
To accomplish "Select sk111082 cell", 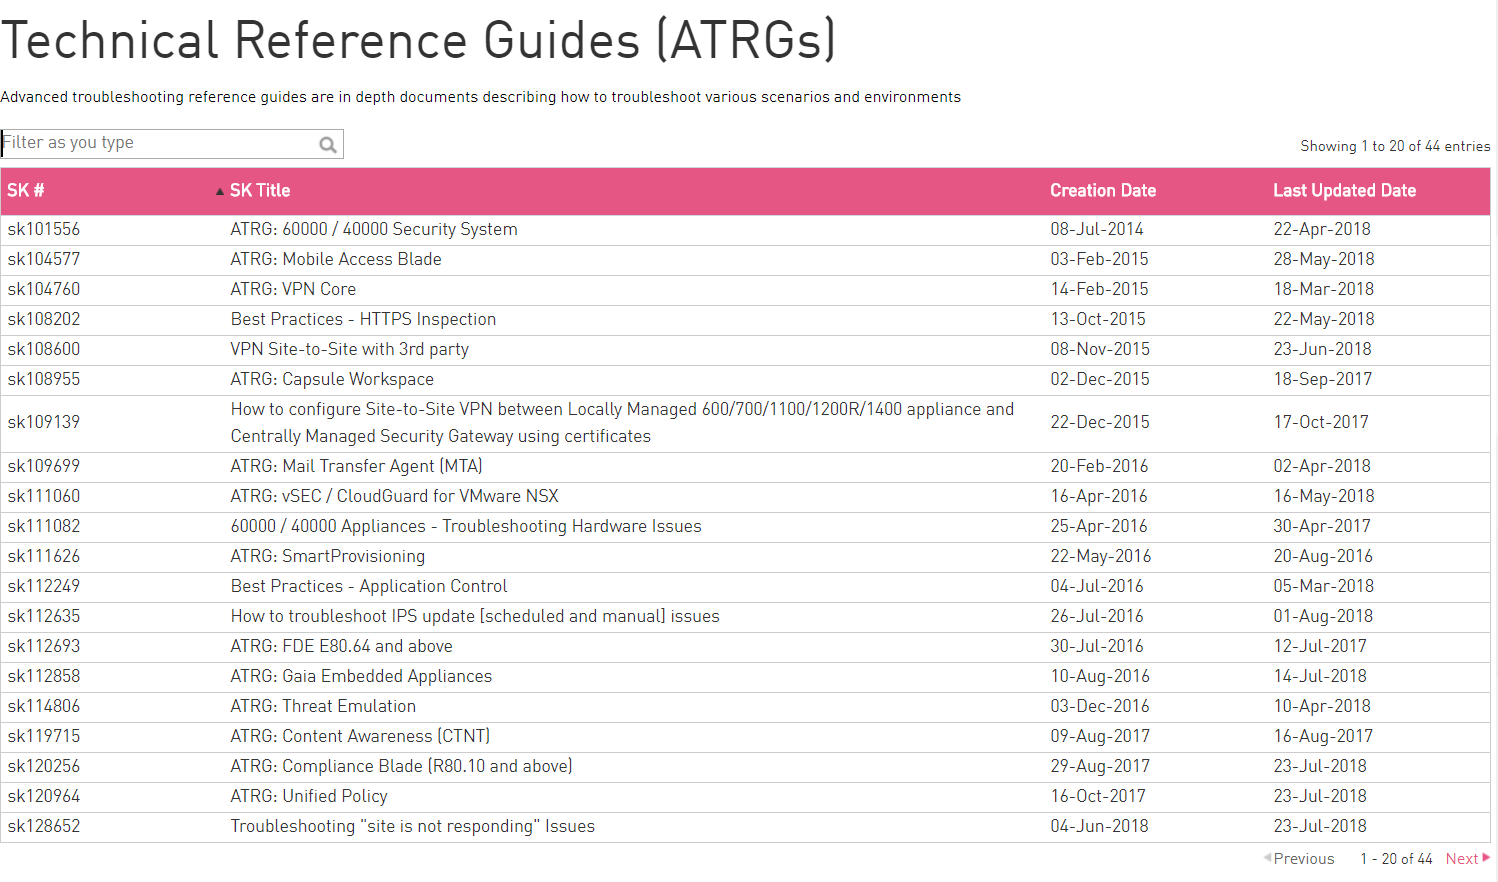I will pyautogui.click(x=44, y=526).
